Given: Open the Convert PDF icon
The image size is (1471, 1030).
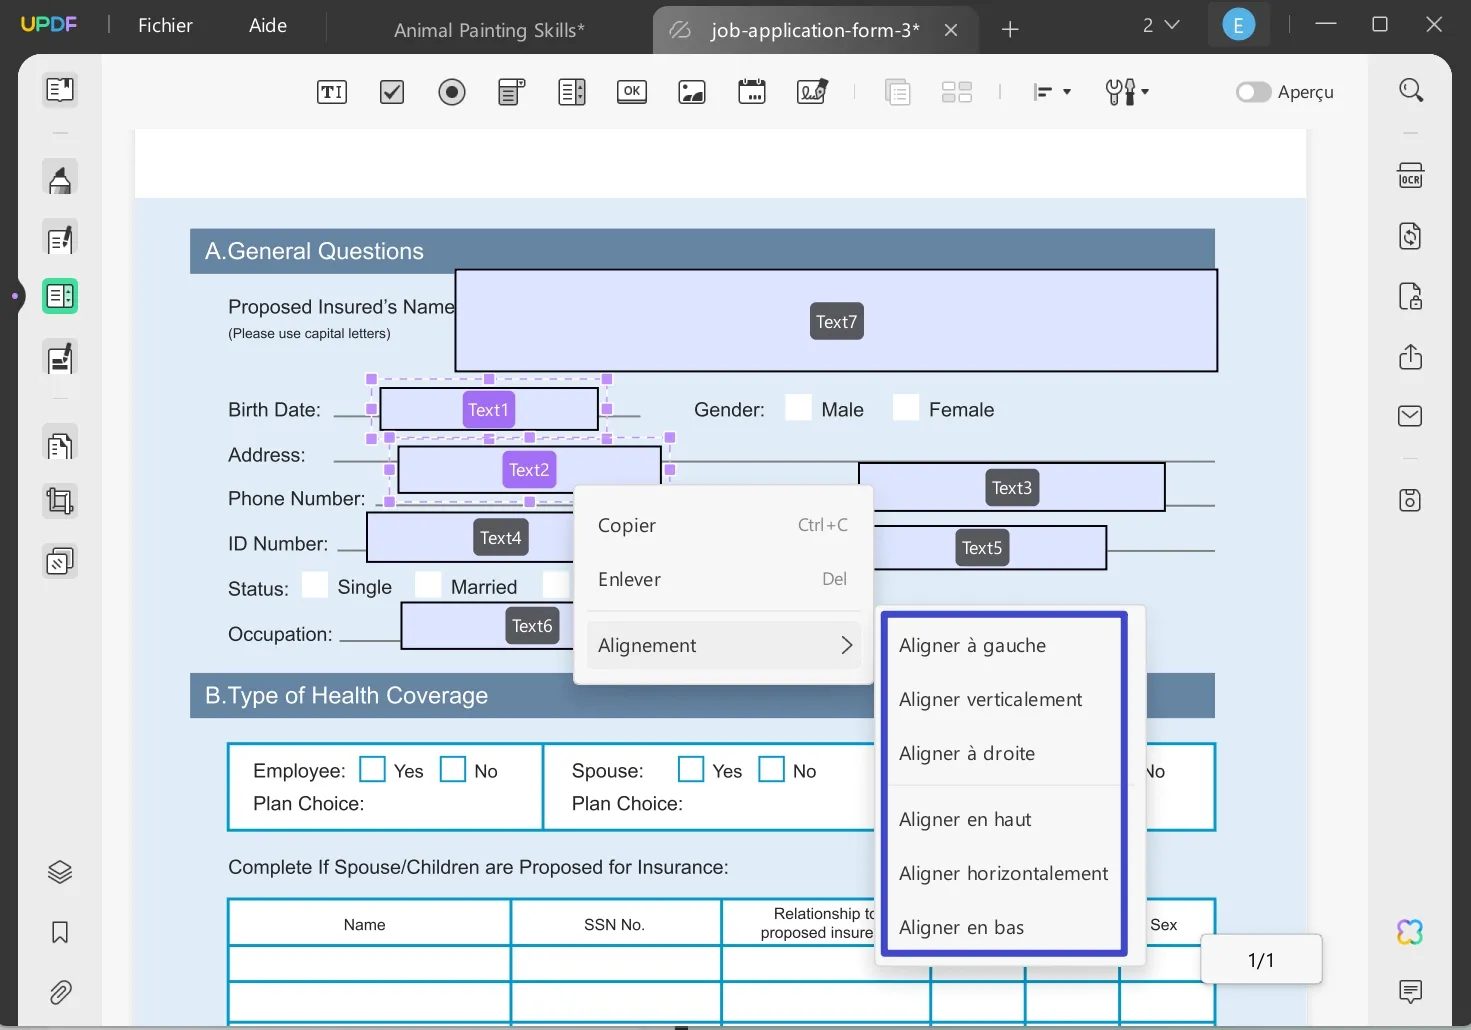Looking at the screenshot, I should pos(1410,236).
